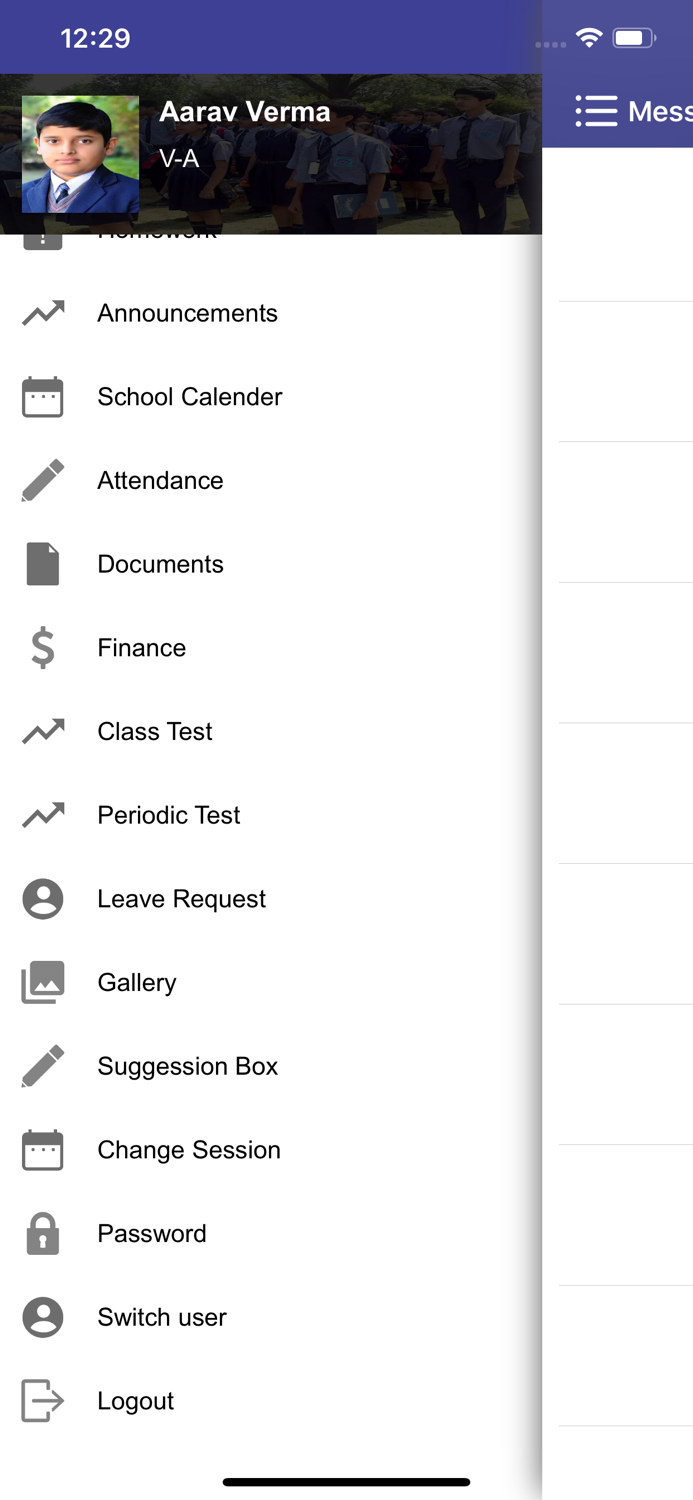Tap the student profile photo
693x1500 pixels.
pos(81,154)
